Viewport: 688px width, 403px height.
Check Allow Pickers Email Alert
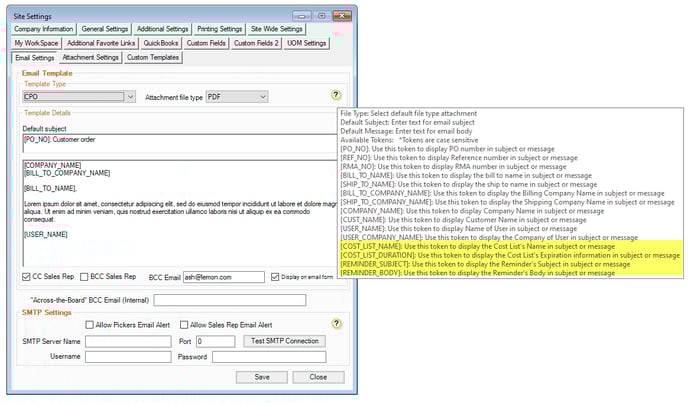click(x=90, y=325)
